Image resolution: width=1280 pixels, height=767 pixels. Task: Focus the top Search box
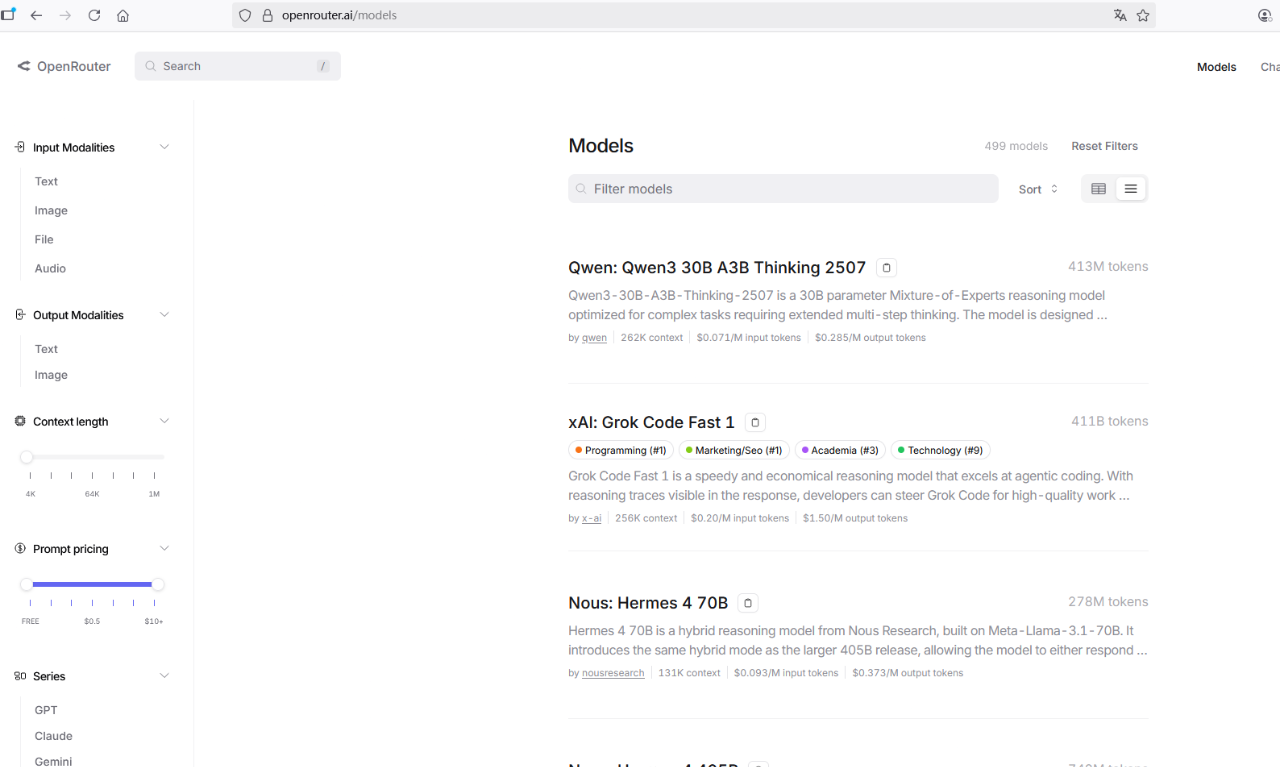[x=238, y=66]
